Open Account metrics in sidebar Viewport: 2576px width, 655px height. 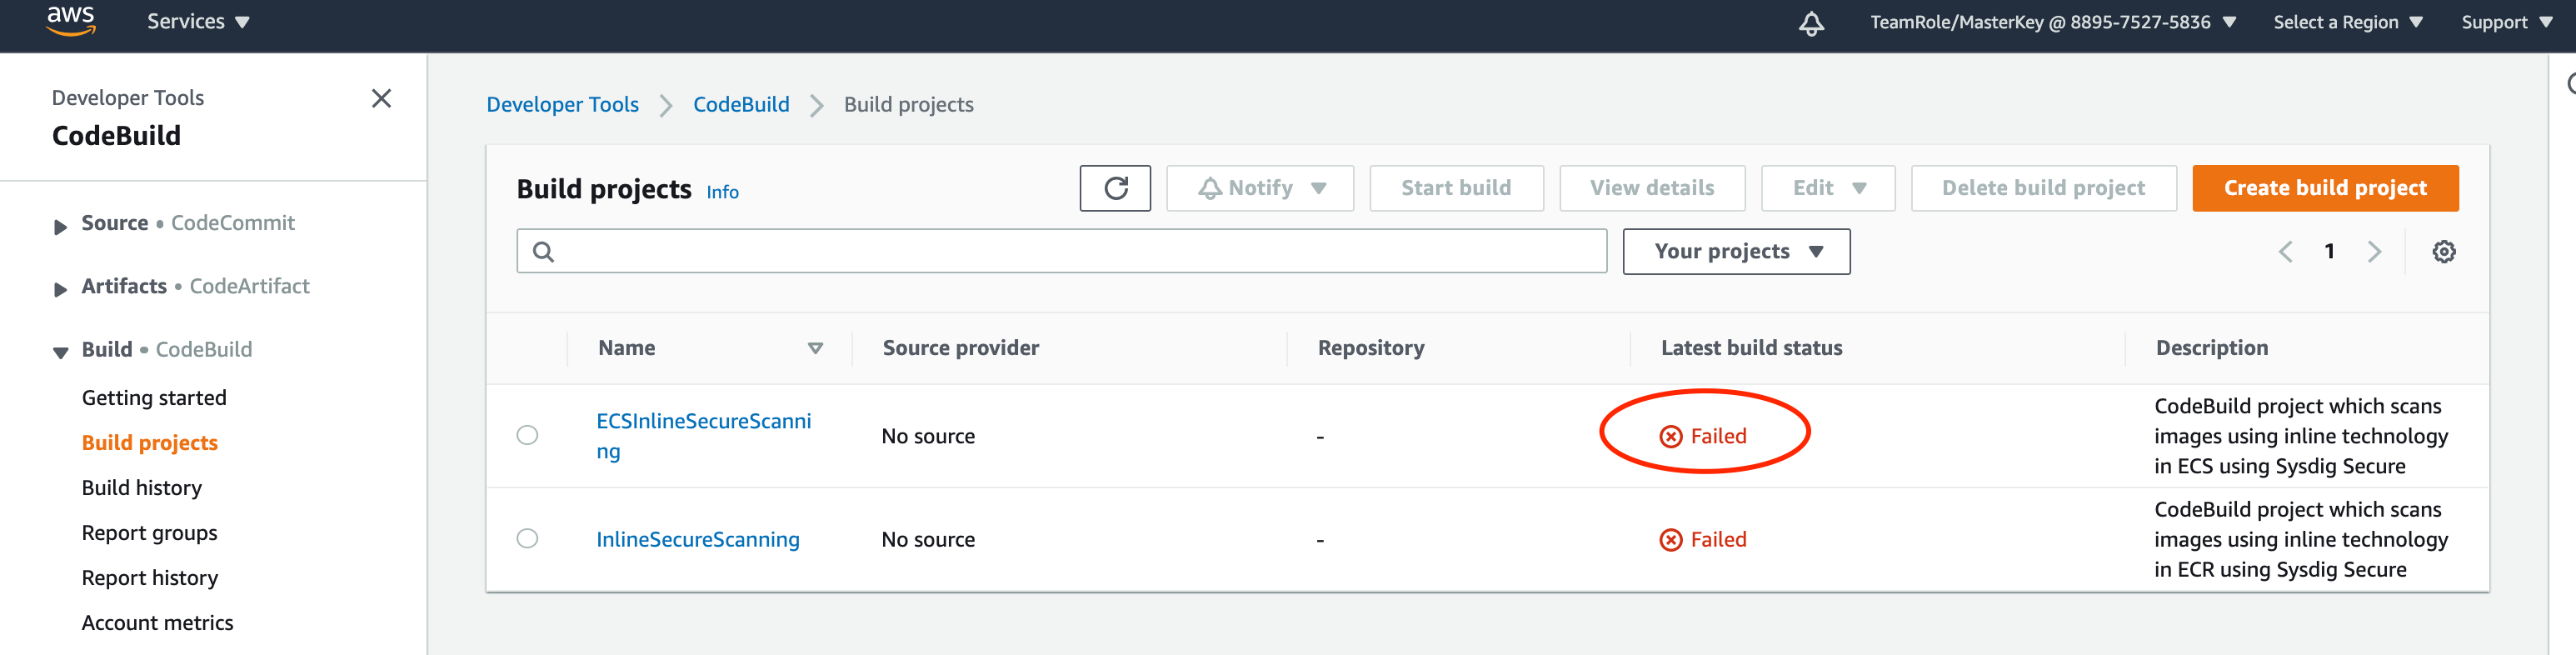(x=157, y=623)
